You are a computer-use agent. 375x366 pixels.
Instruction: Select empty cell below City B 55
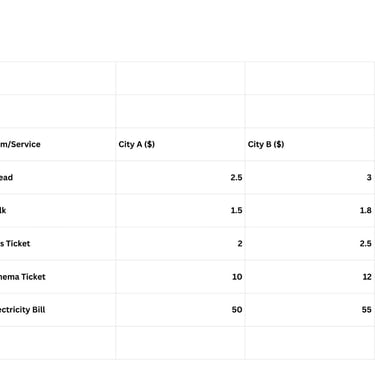pyautogui.click(x=310, y=343)
